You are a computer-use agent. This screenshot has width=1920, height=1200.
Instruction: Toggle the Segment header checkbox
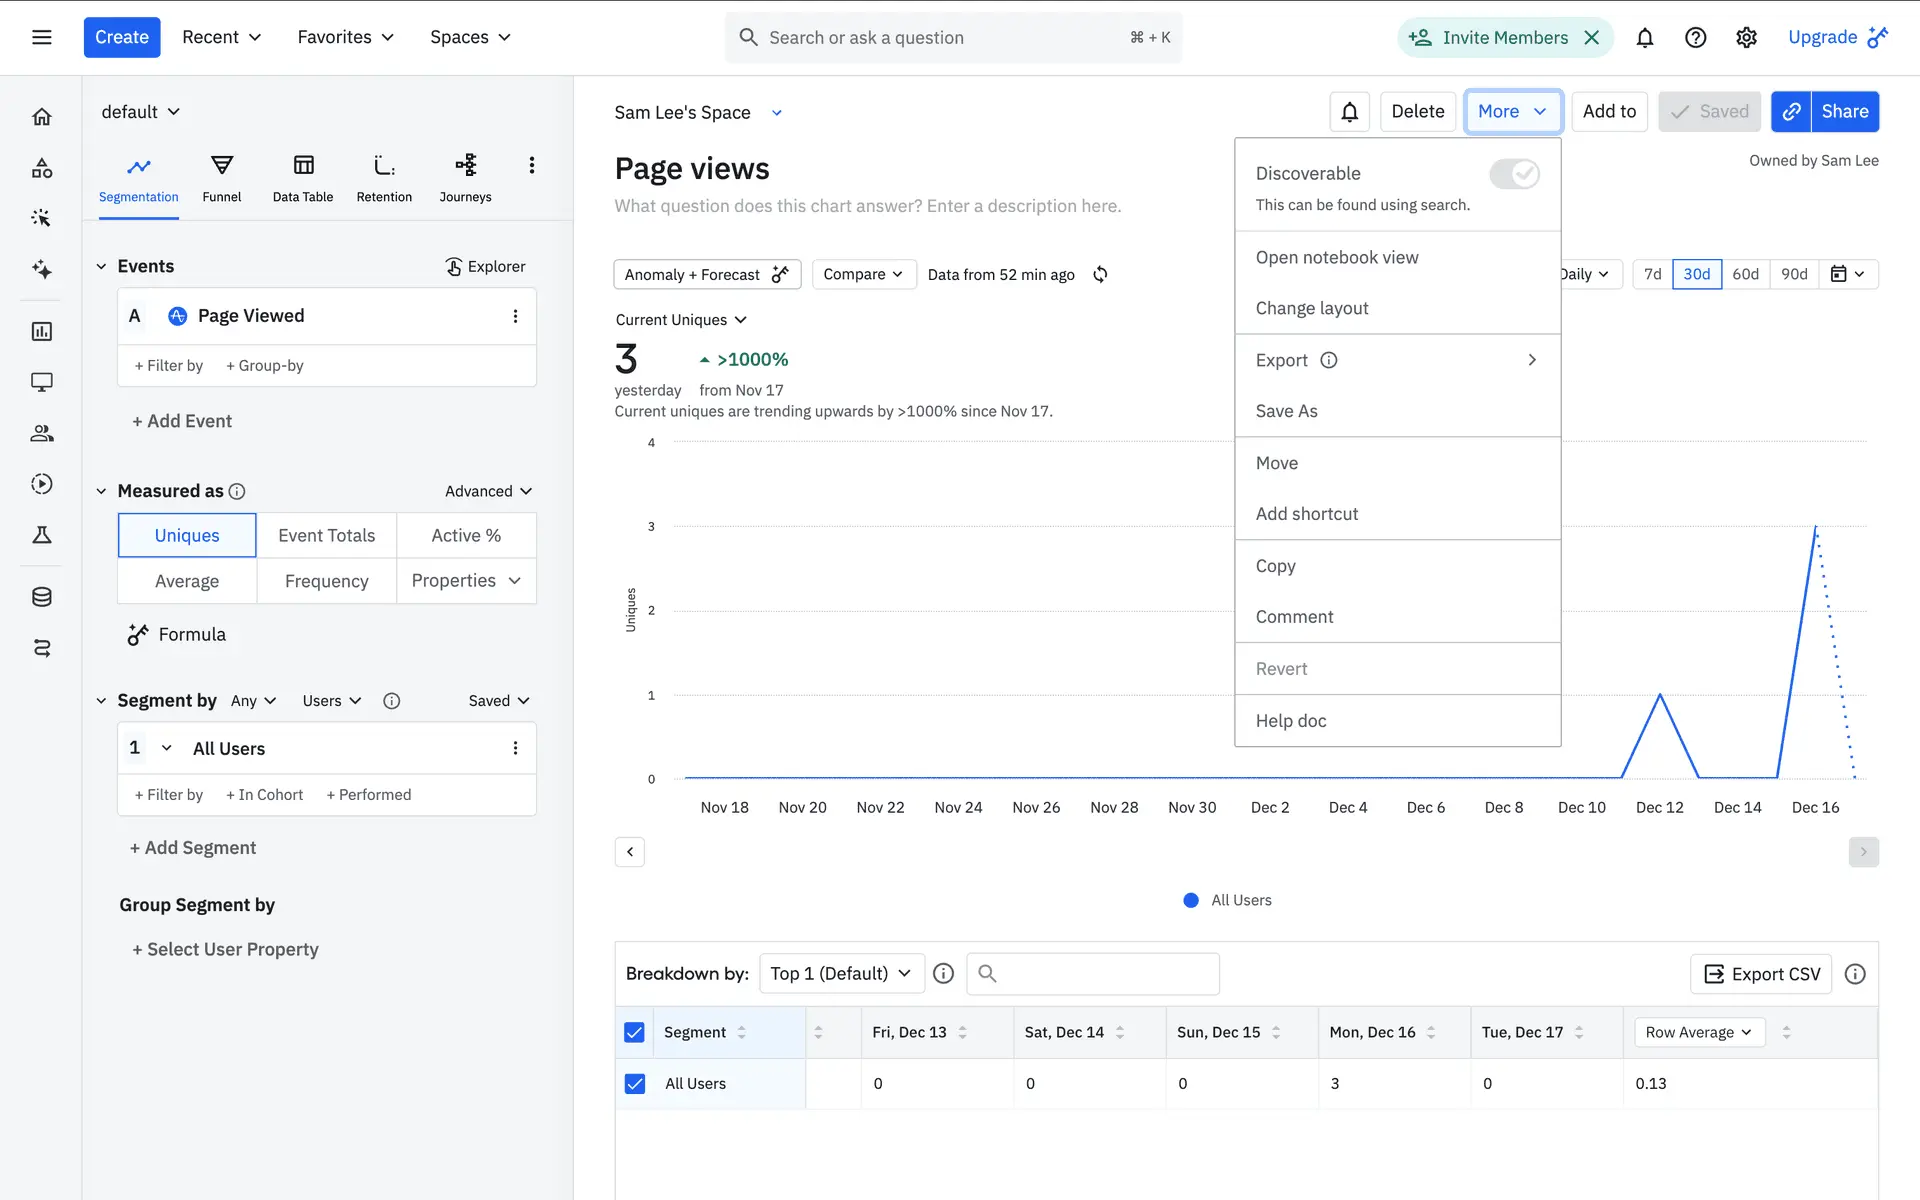click(x=634, y=1032)
